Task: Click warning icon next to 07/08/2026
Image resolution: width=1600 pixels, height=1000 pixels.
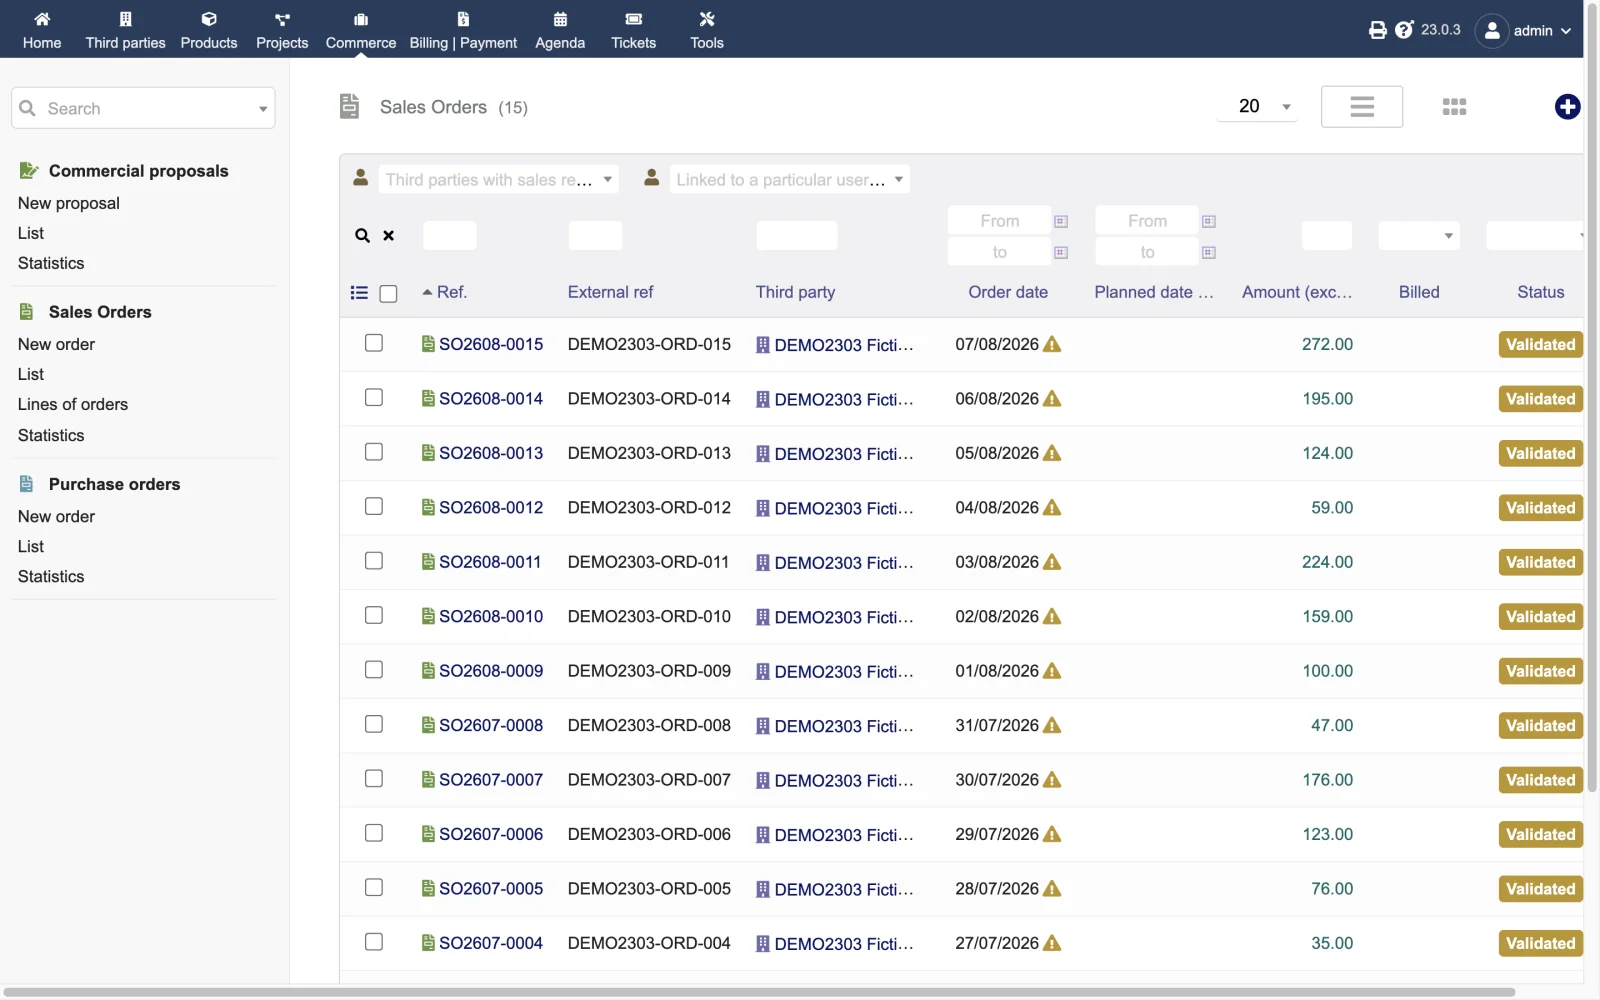Action: click(1052, 344)
